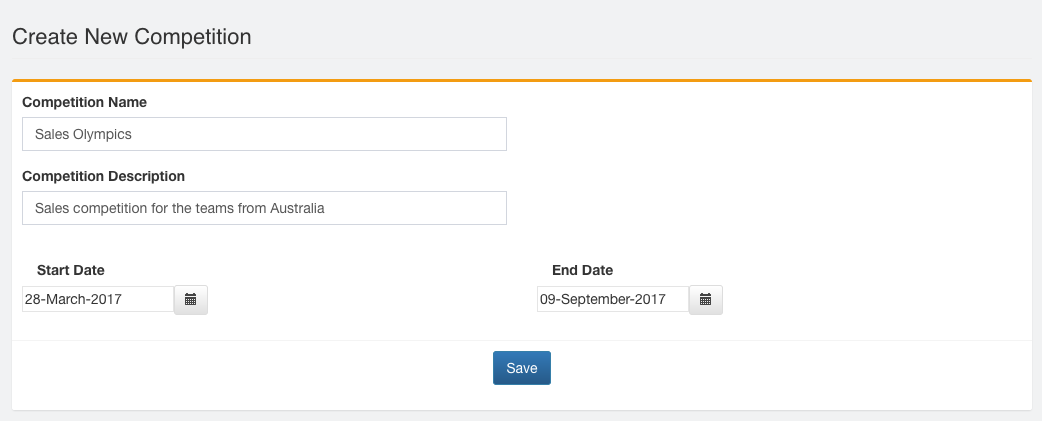Focus the Competition Name input field
1042x421 pixels.
[264, 134]
